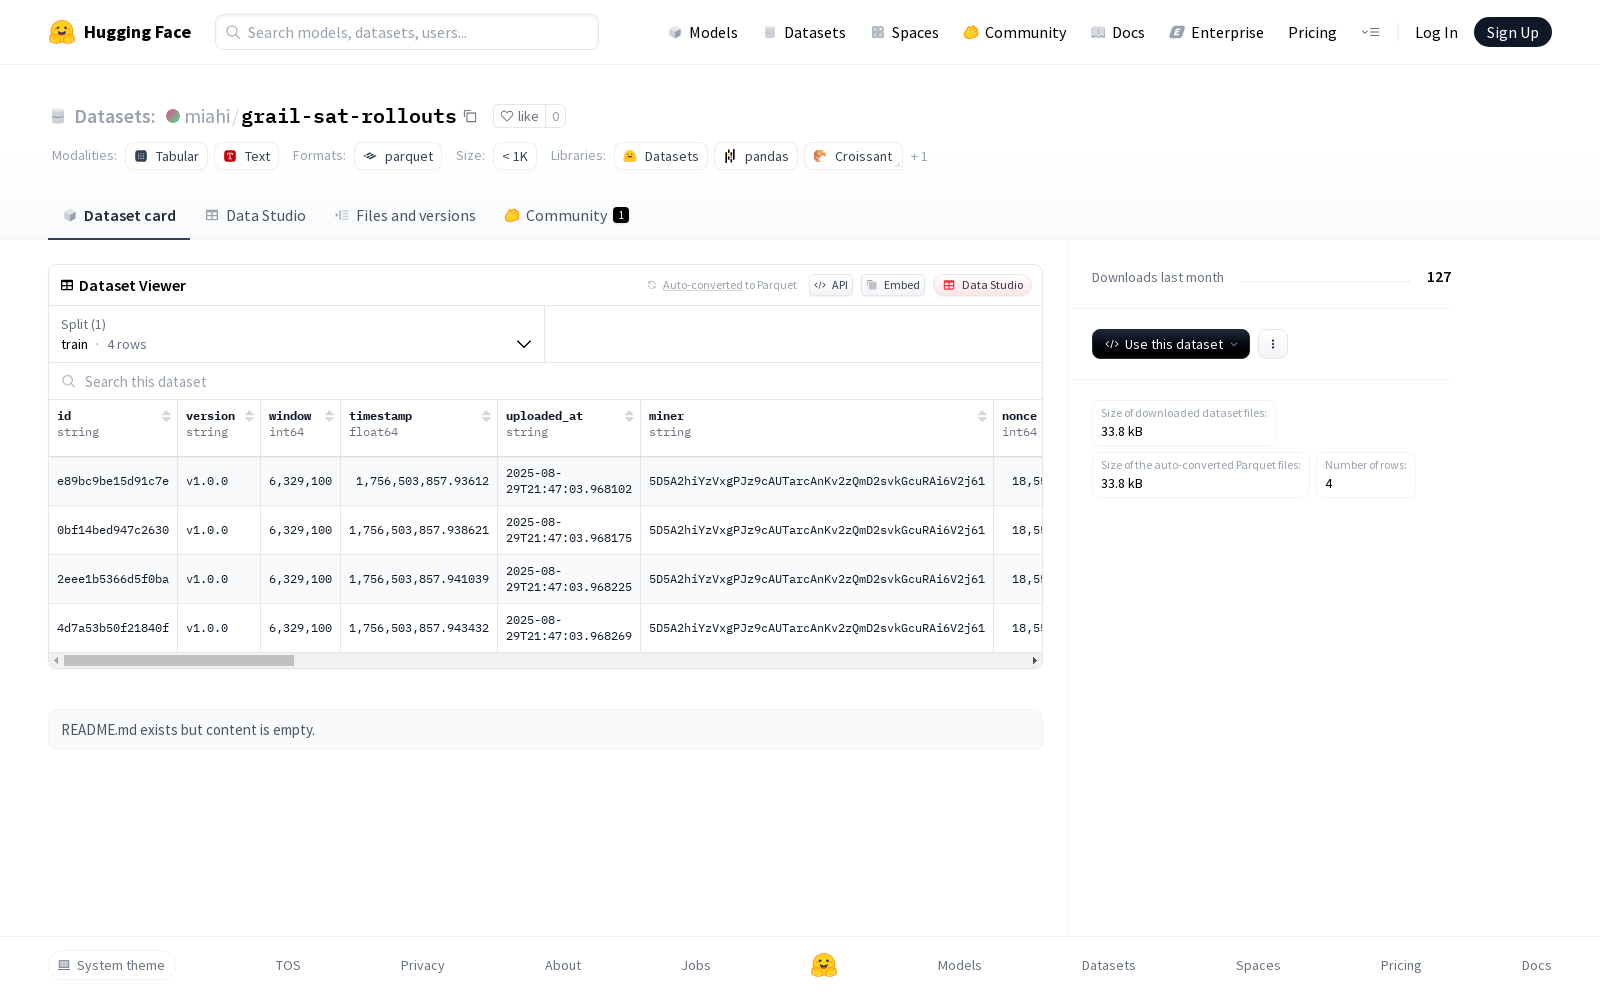Viewport: 1600px width, 1000px height.
Task: Open Community in the top navigation
Action: click(x=1014, y=32)
